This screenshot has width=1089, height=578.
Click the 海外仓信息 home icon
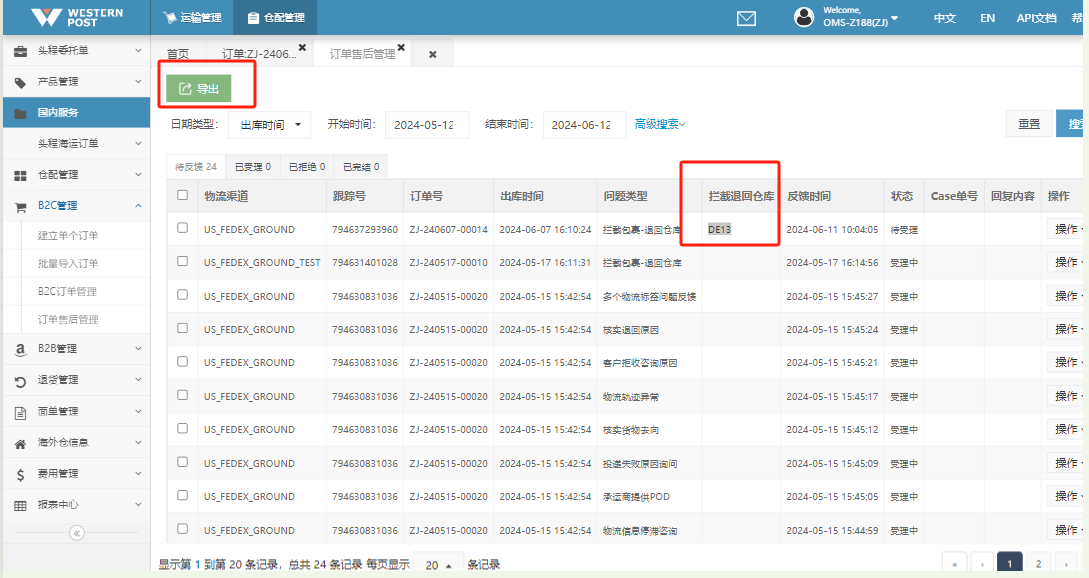pos(20,443)
